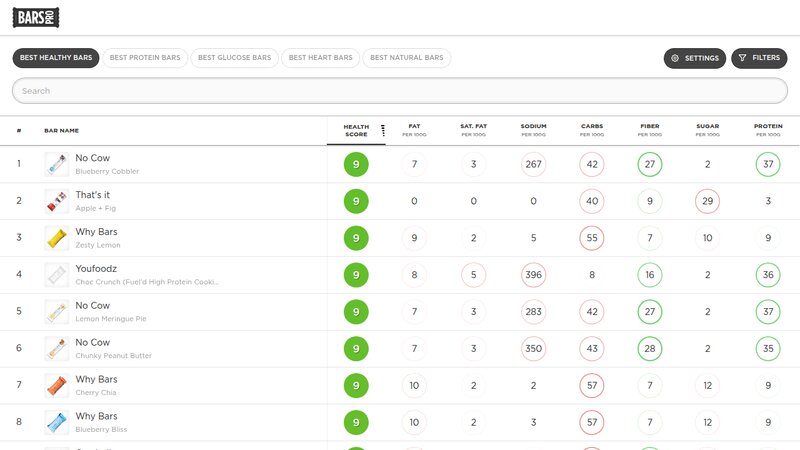Click the No Cow Lemon Meringue Pie name
The height and width of the screenshot is (450, 800).
tap(111, 312)
